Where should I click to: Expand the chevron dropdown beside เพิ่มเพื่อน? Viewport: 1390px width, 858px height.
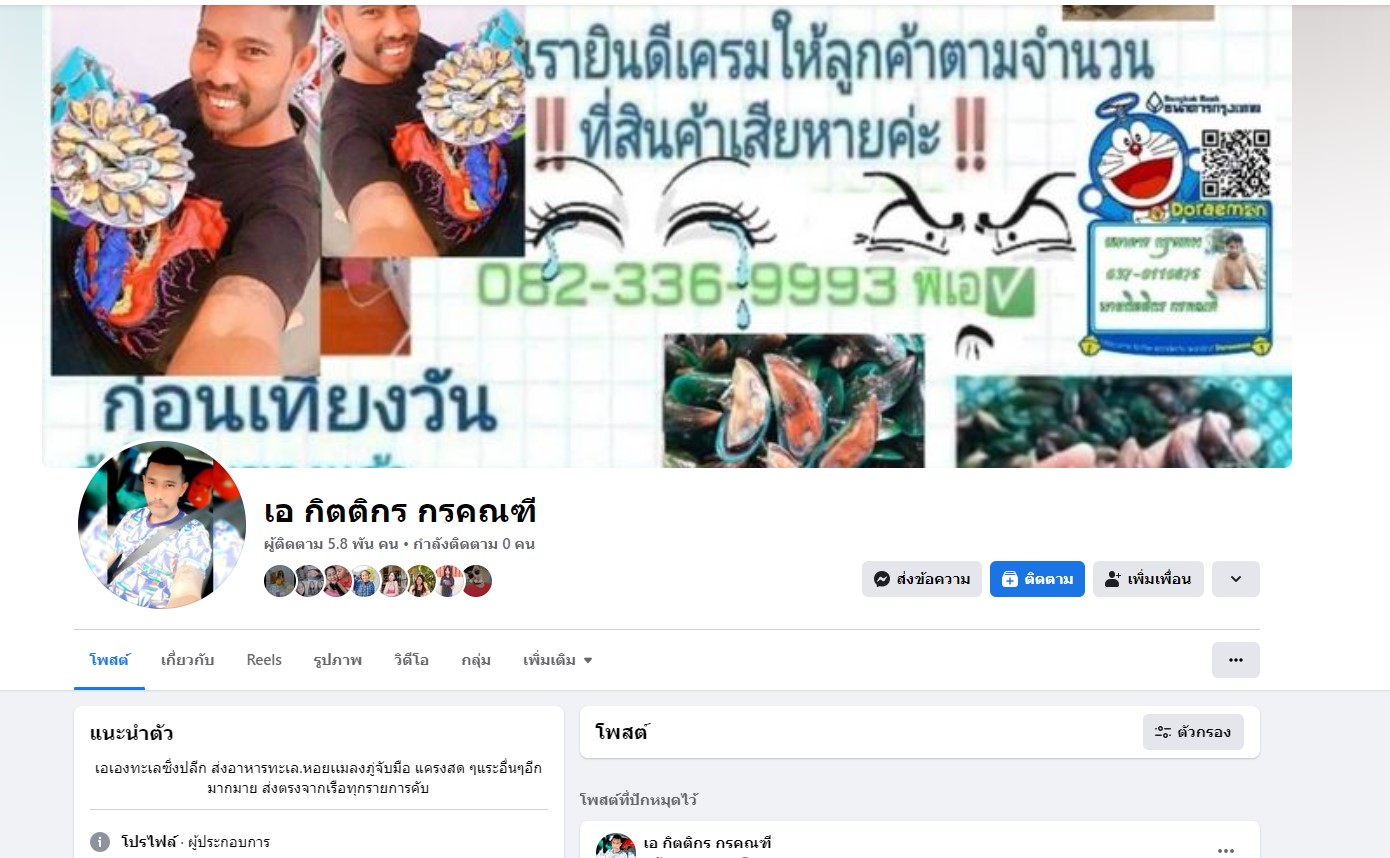[x=1236, y=579]
